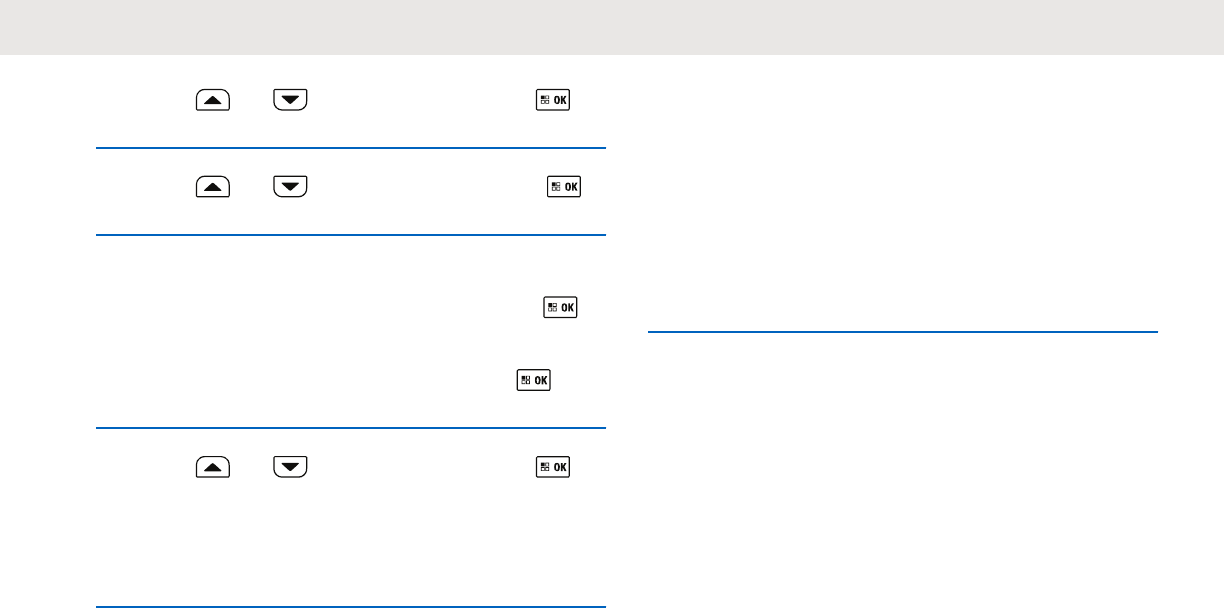Click the lower OK icon in the middle section
Viewport: 1224px width, 608px height.
[x=534, y=380]
